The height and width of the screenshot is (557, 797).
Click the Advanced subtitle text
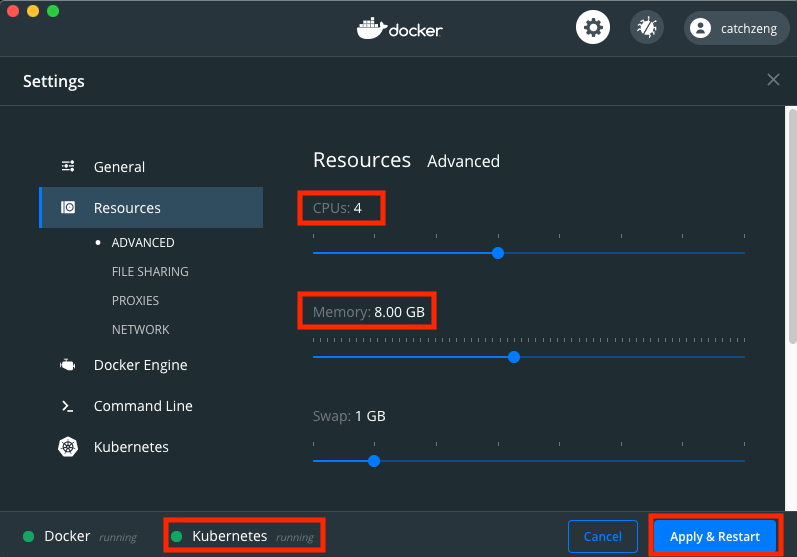click(x=464, y=162)
